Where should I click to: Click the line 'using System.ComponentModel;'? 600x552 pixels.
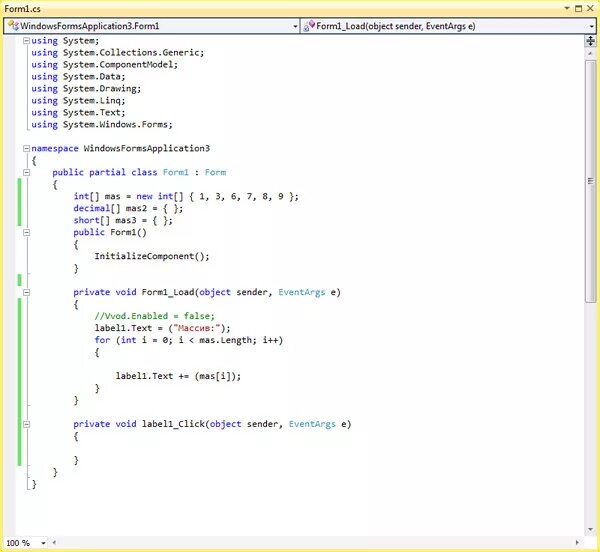[104, 65]
